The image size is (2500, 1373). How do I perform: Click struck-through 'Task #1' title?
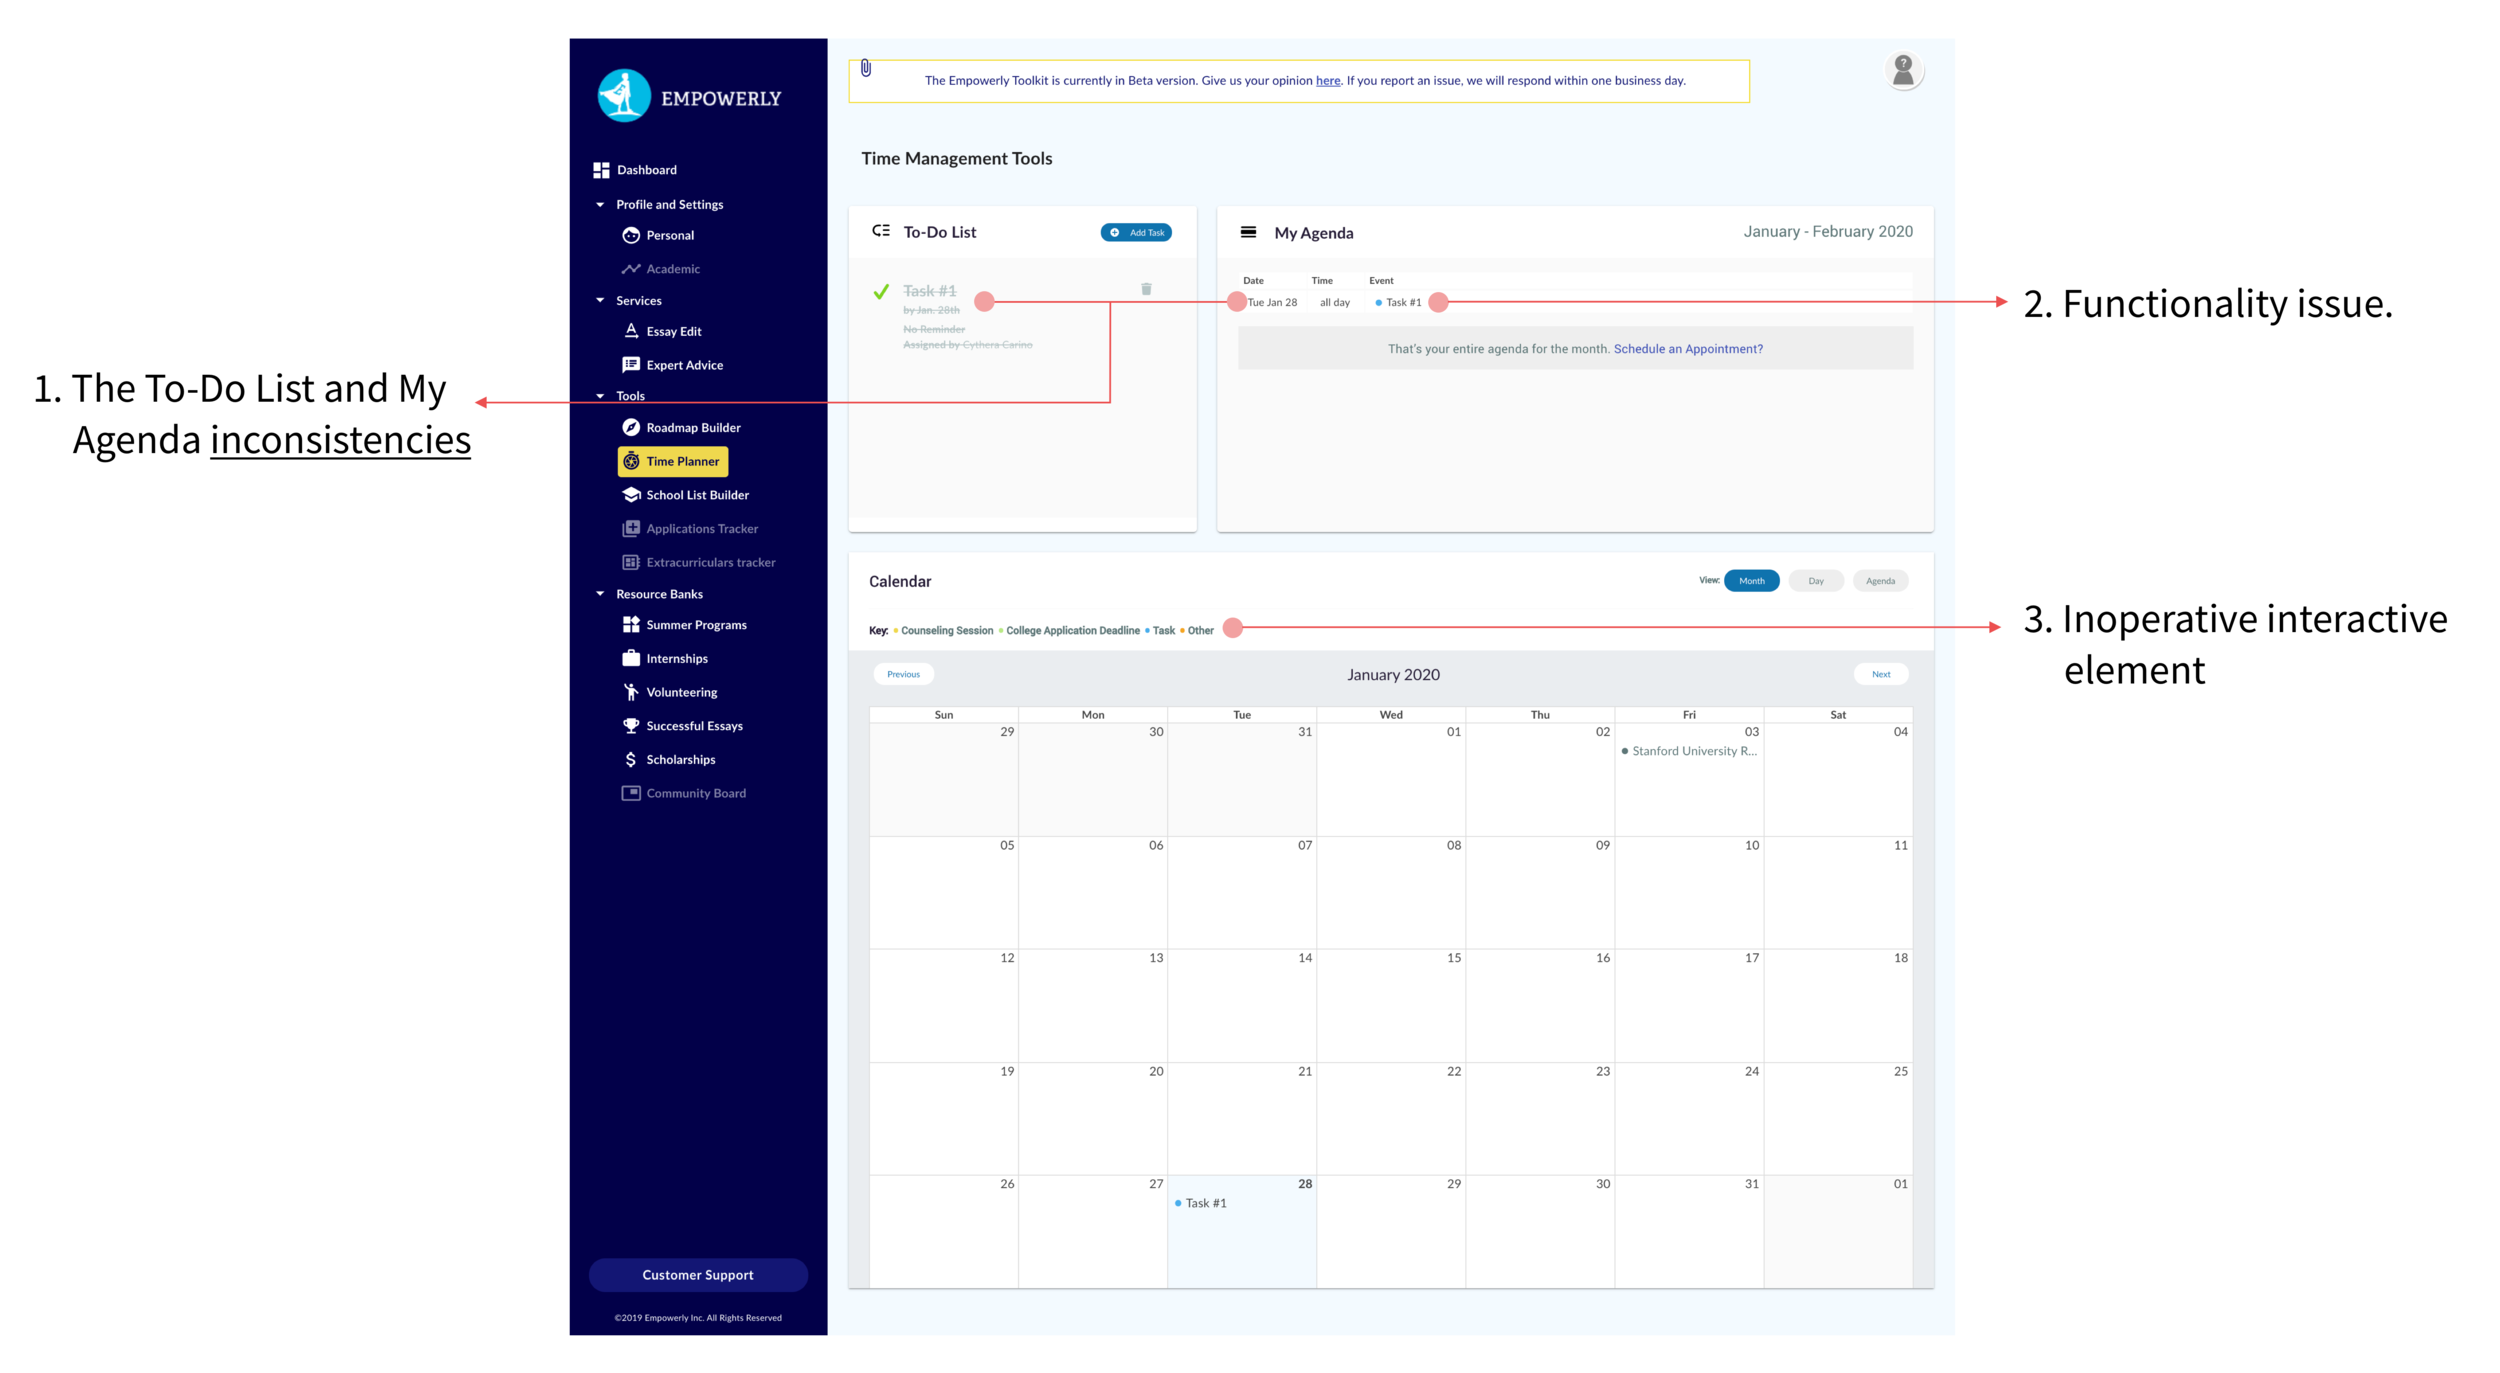tap(929, 291)
